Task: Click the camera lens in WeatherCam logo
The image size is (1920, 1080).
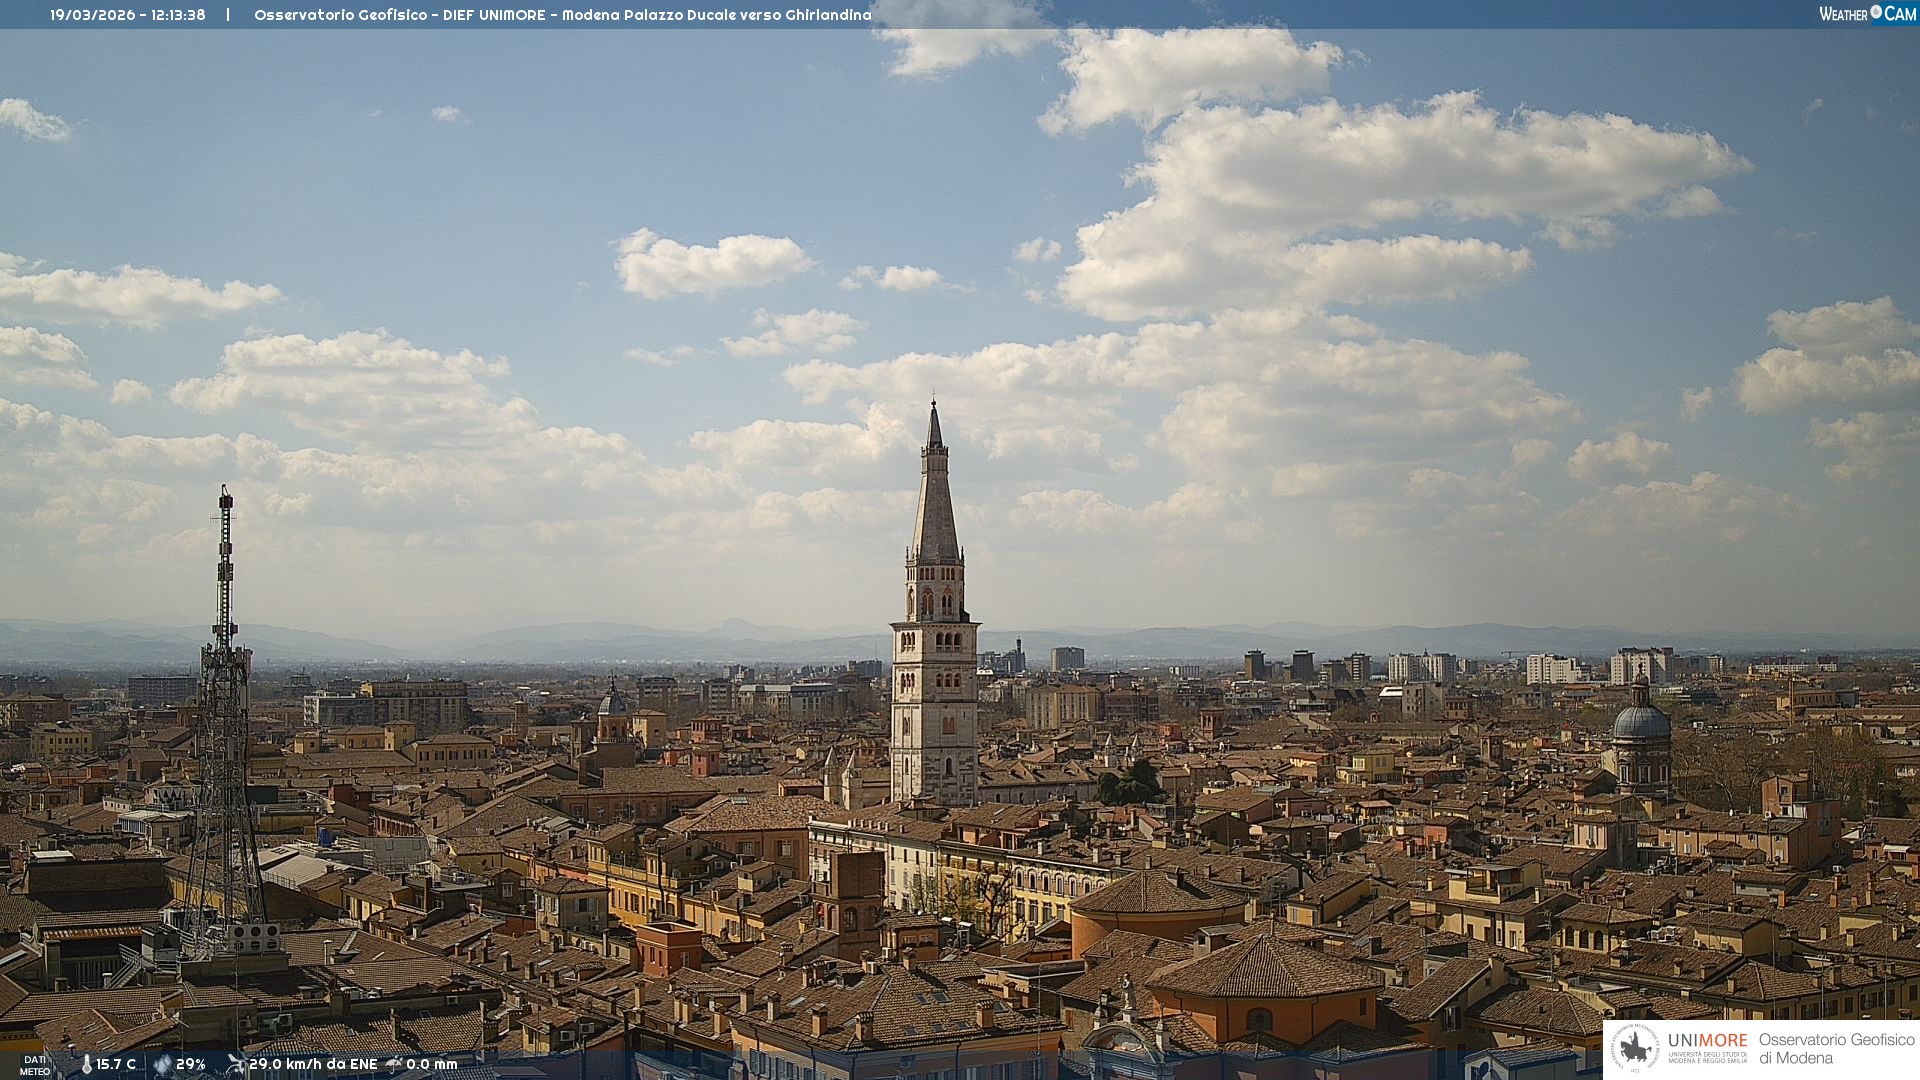Action: click(x=1876, y=12)
